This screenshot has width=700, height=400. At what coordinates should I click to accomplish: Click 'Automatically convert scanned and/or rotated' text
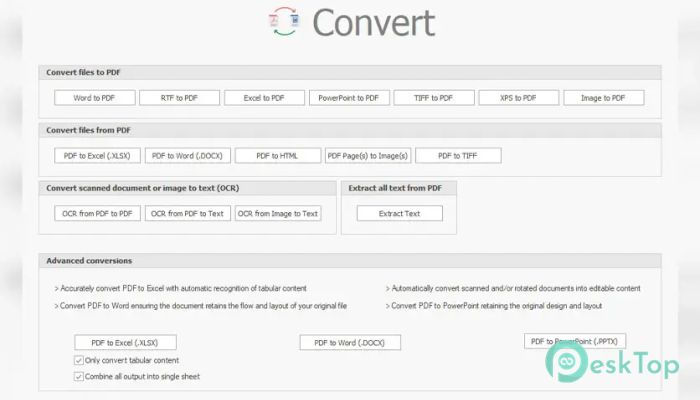[x=513, y=288]
